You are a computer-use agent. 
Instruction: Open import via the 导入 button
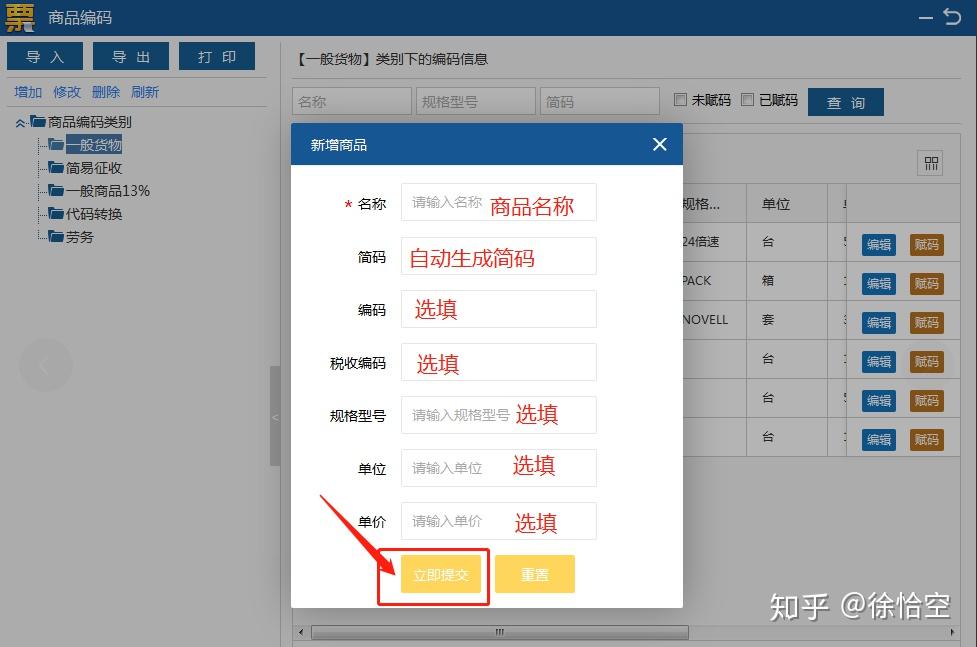[44, 56]
